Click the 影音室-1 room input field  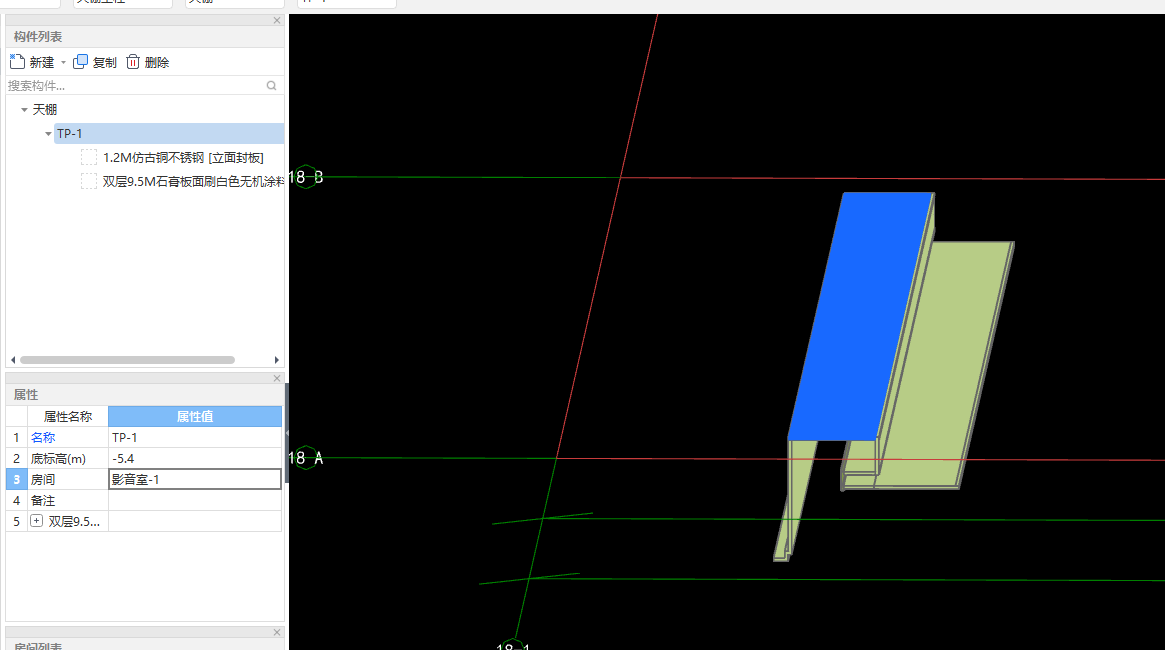pos(195,479)
